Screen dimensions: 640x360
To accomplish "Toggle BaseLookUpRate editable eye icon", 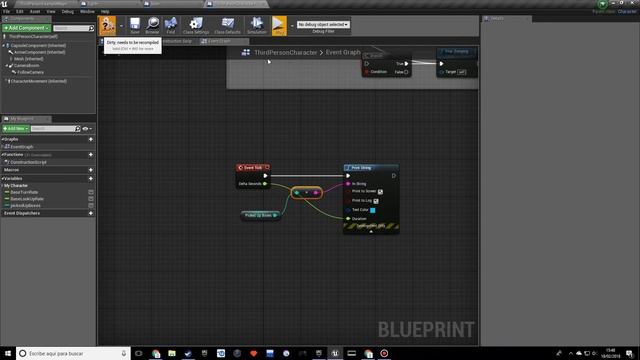I will (x=91, y=199).
